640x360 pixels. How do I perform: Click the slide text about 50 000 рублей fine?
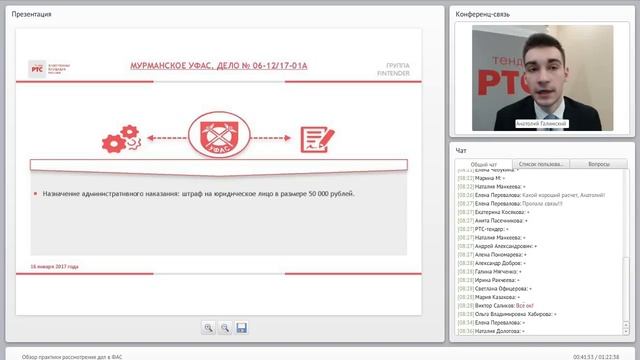click(198, 194)
